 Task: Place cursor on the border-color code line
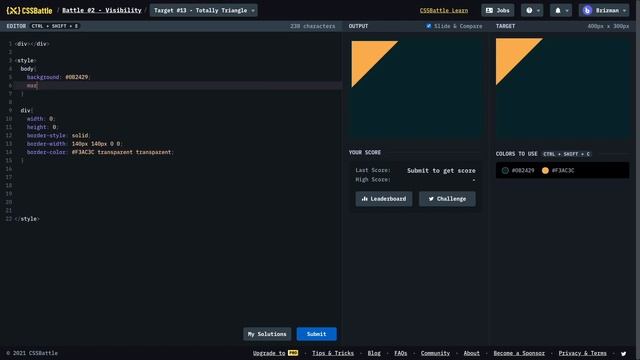pos(100,152)
